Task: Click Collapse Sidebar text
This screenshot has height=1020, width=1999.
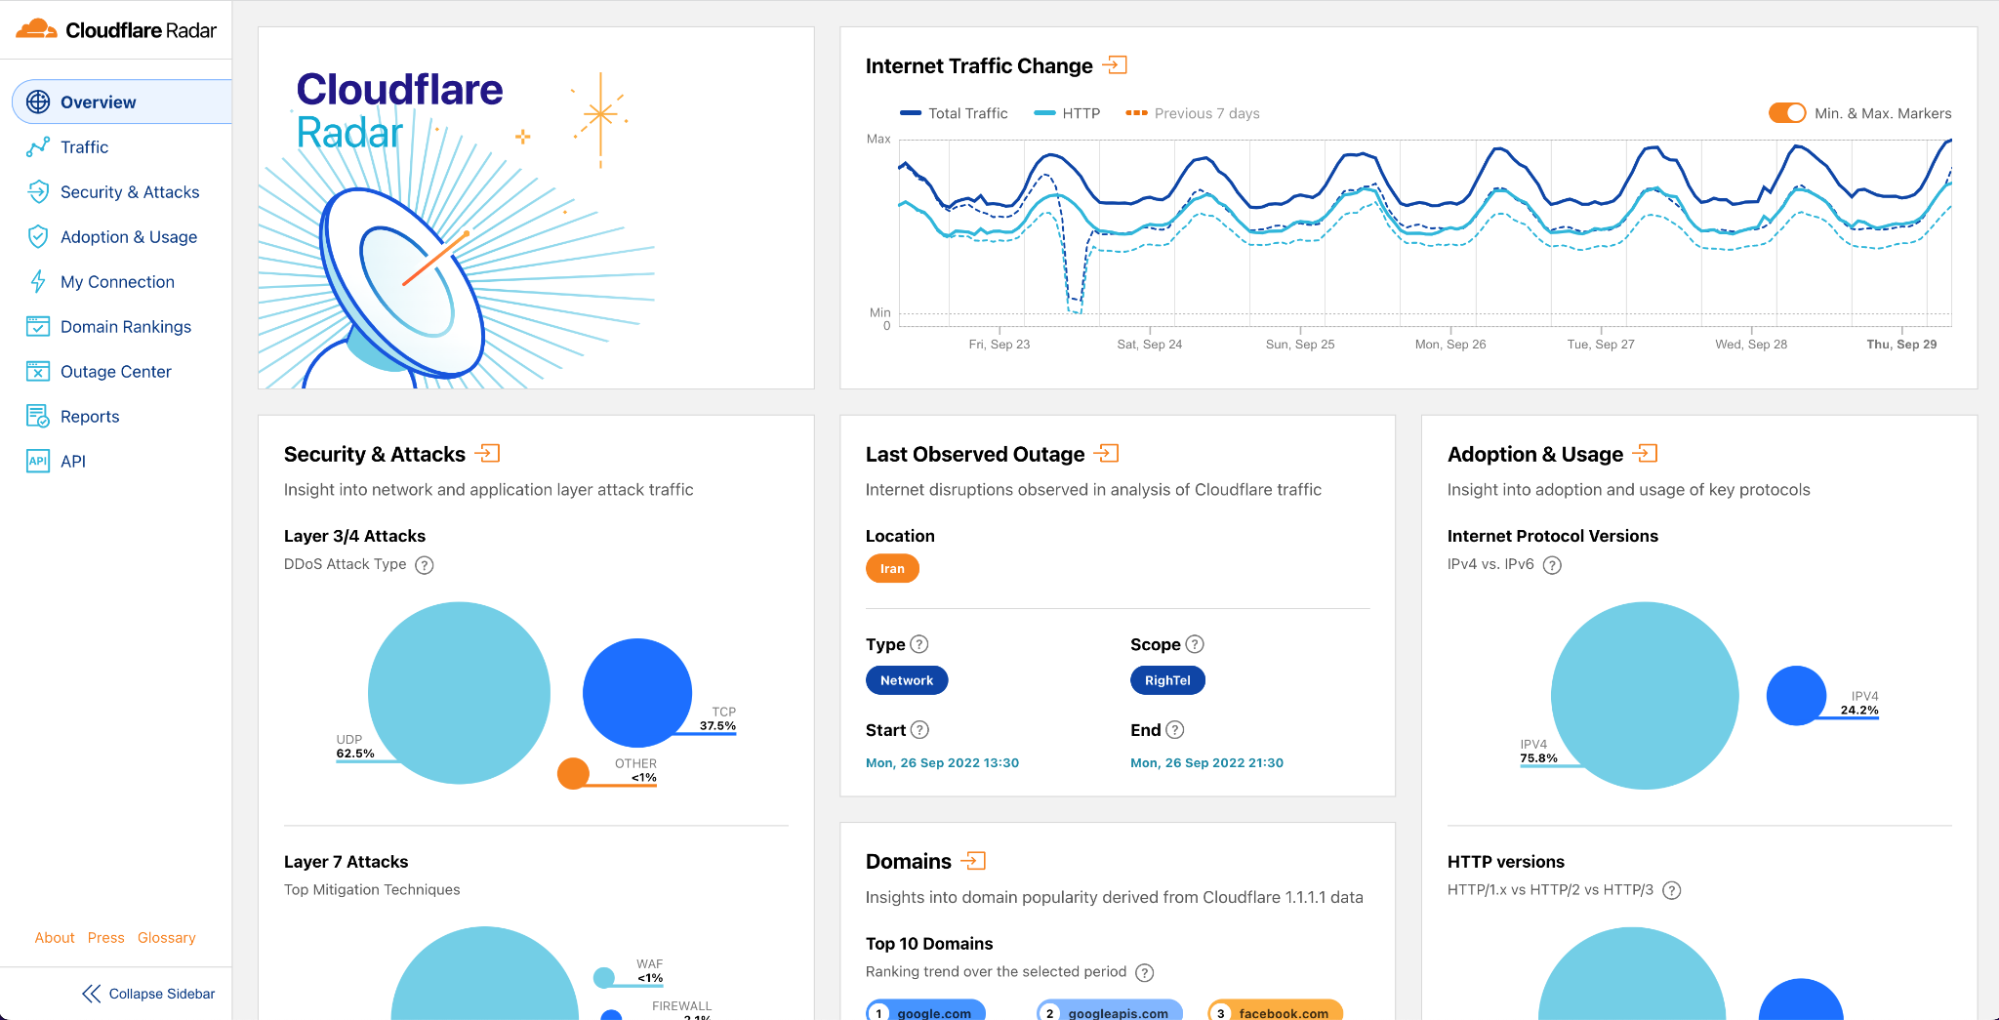Action: (x=162, y=994)
